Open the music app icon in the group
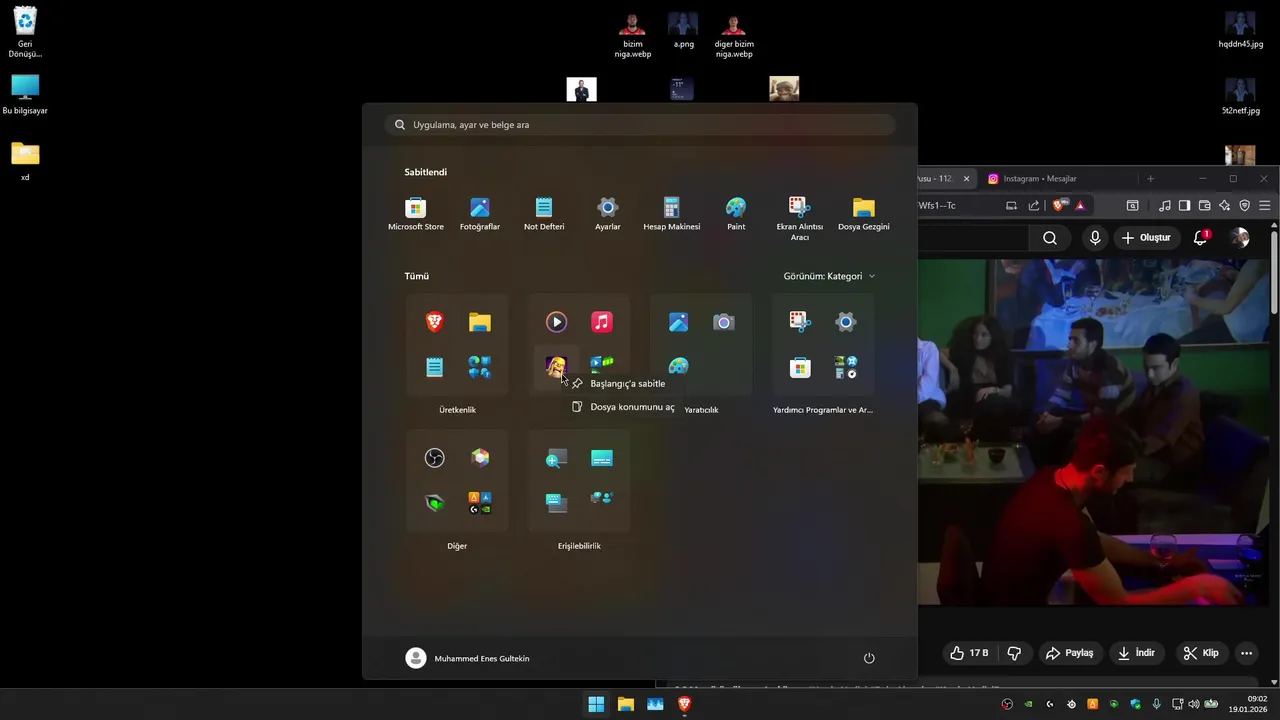This screenshot has height=720, width=1280. (601, 322)
